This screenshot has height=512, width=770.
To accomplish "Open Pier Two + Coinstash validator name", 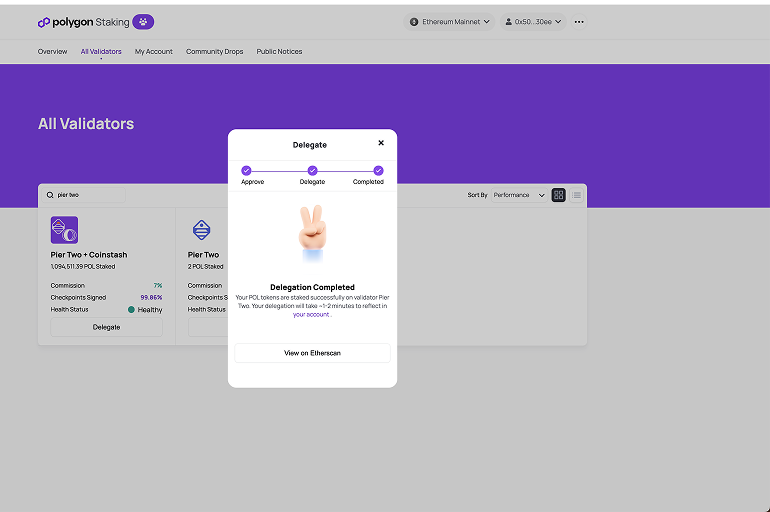I will click(89, 255).
